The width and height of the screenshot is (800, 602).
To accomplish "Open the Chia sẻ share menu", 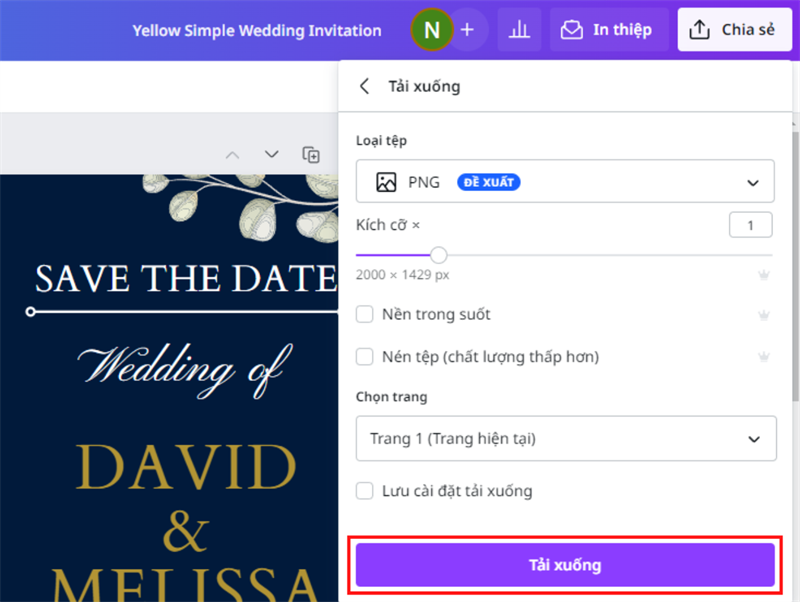I will tap(734, 30).
